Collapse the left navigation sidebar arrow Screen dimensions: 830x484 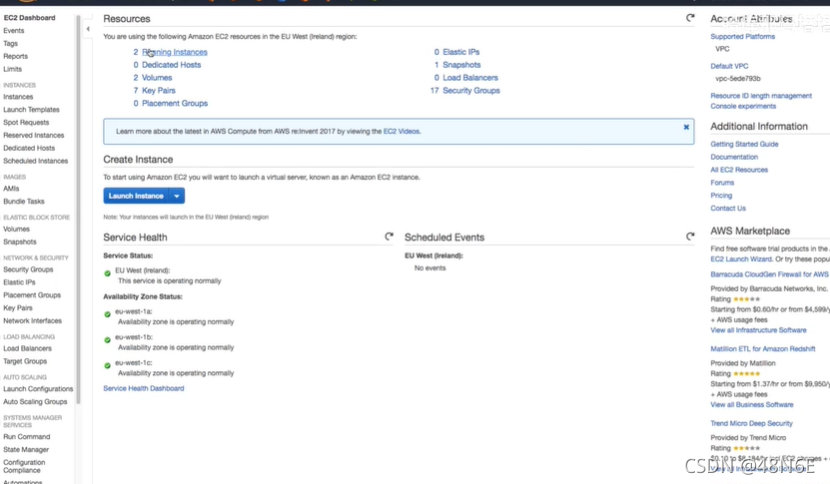coord(88,29)
